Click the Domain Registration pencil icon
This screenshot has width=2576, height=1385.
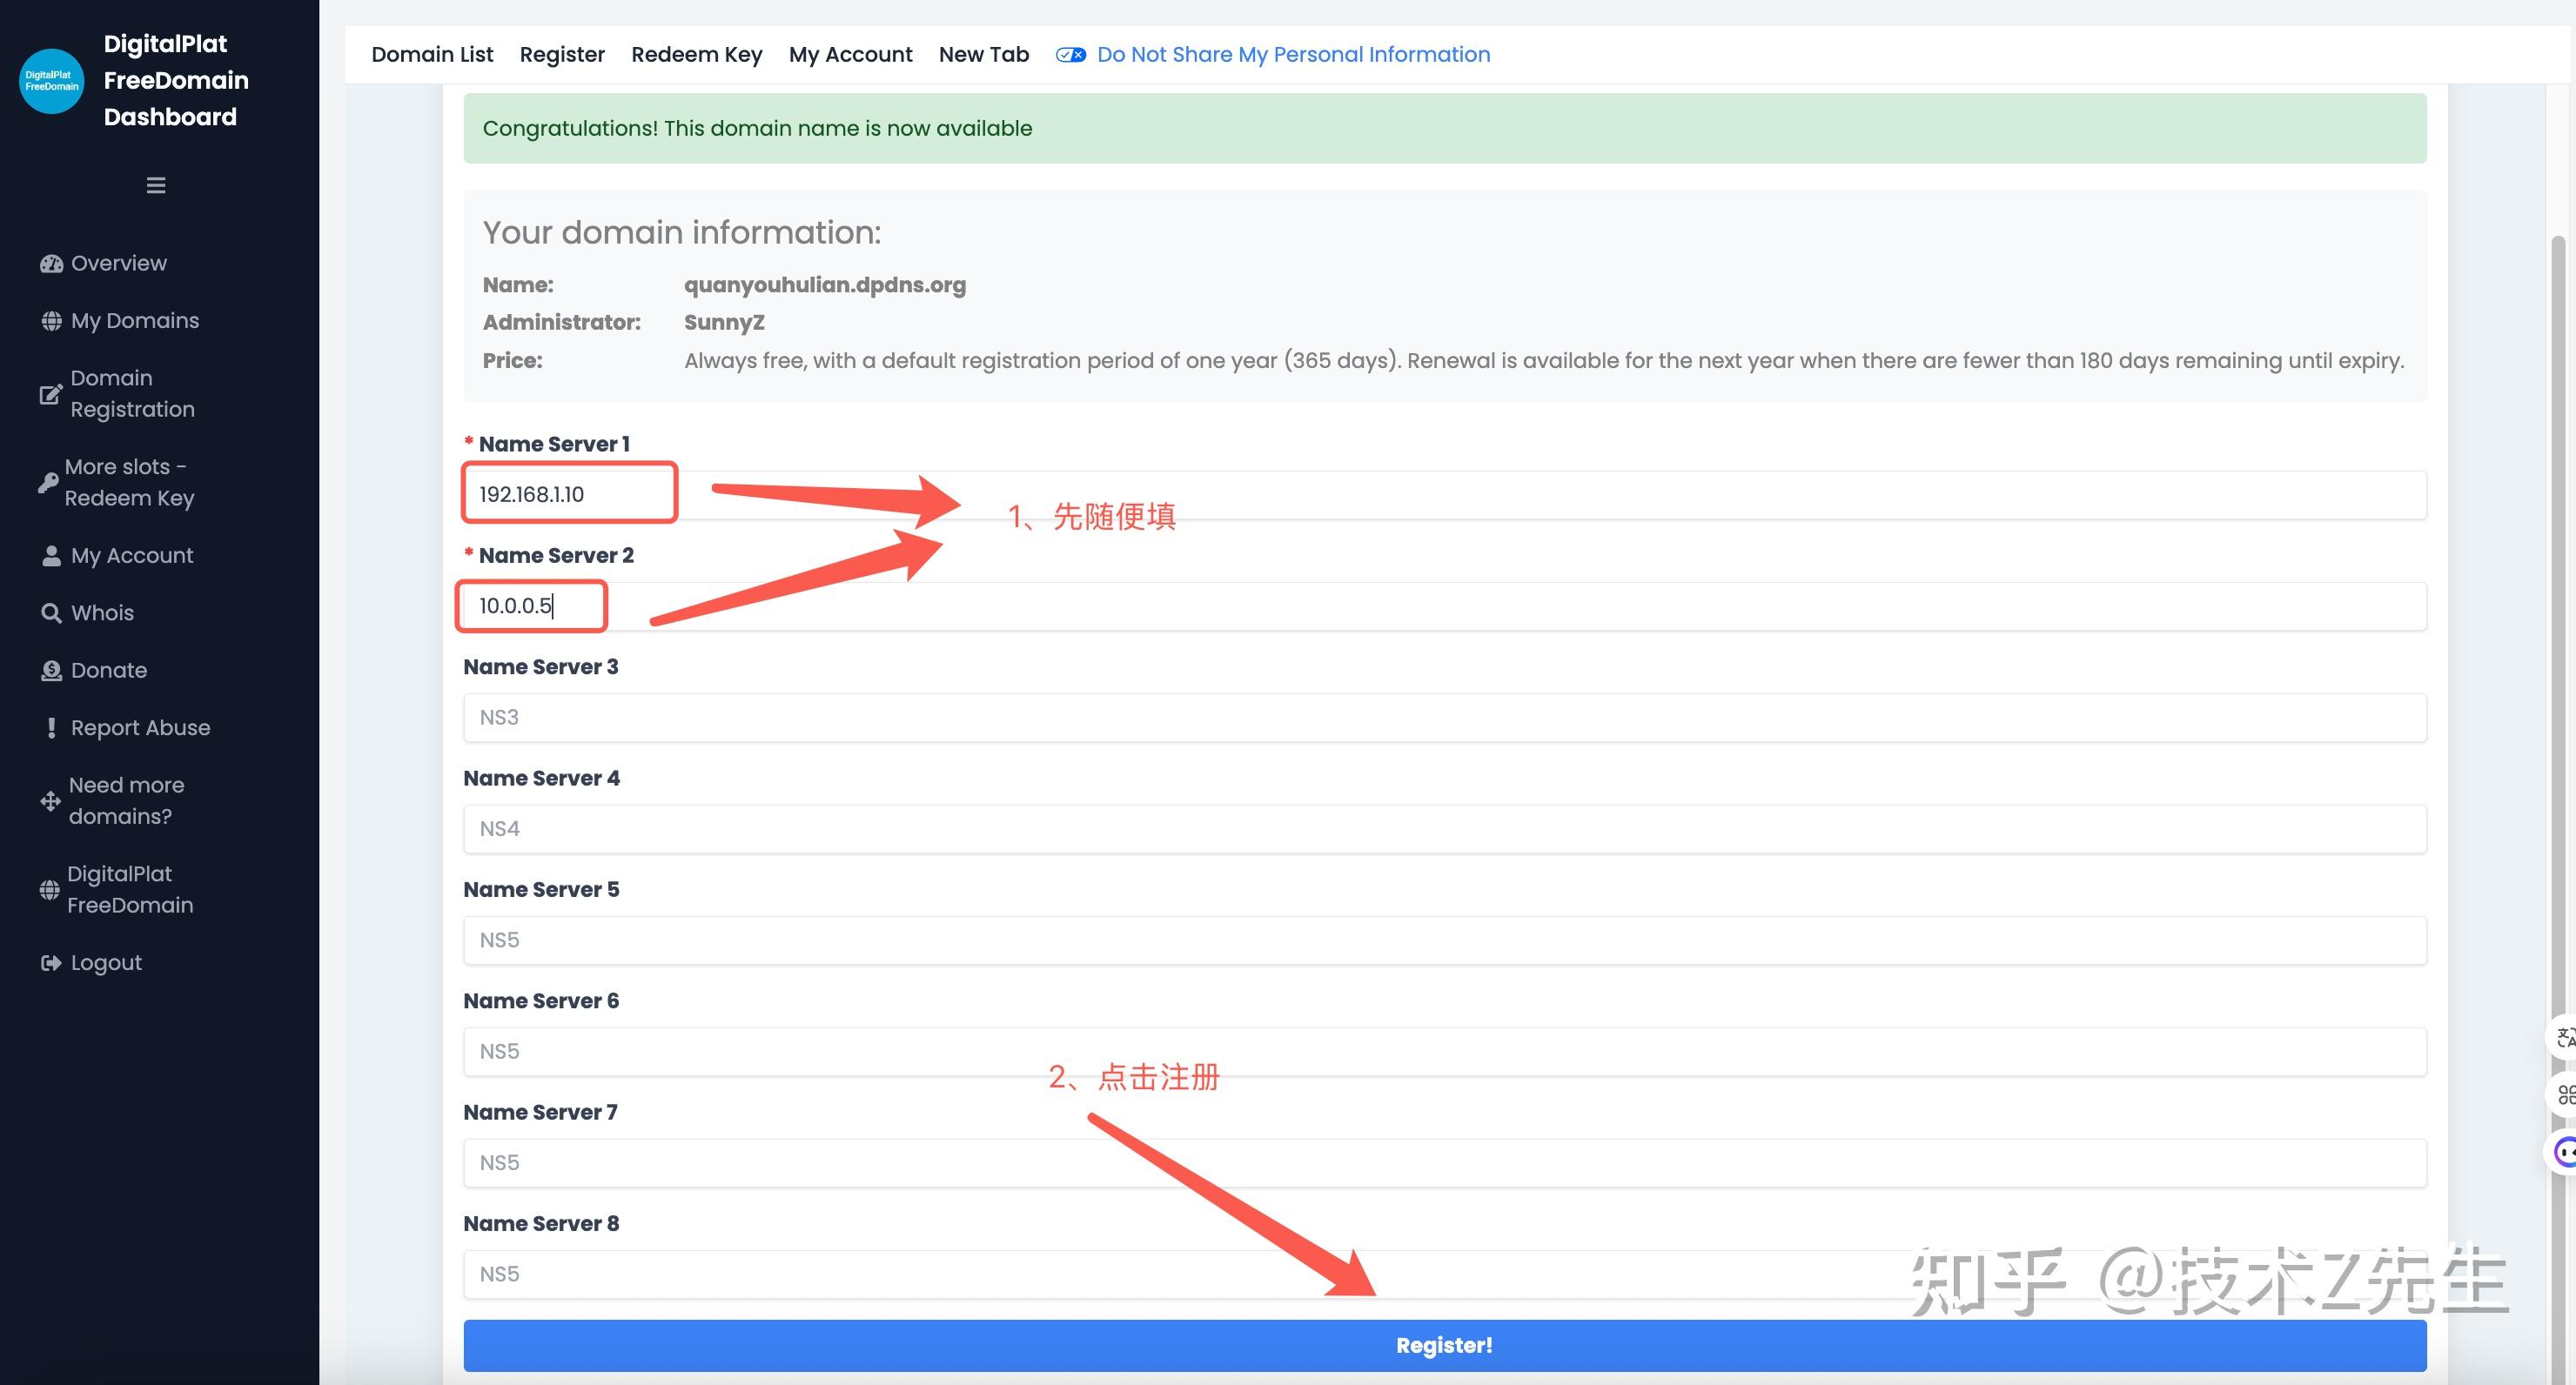52,393
